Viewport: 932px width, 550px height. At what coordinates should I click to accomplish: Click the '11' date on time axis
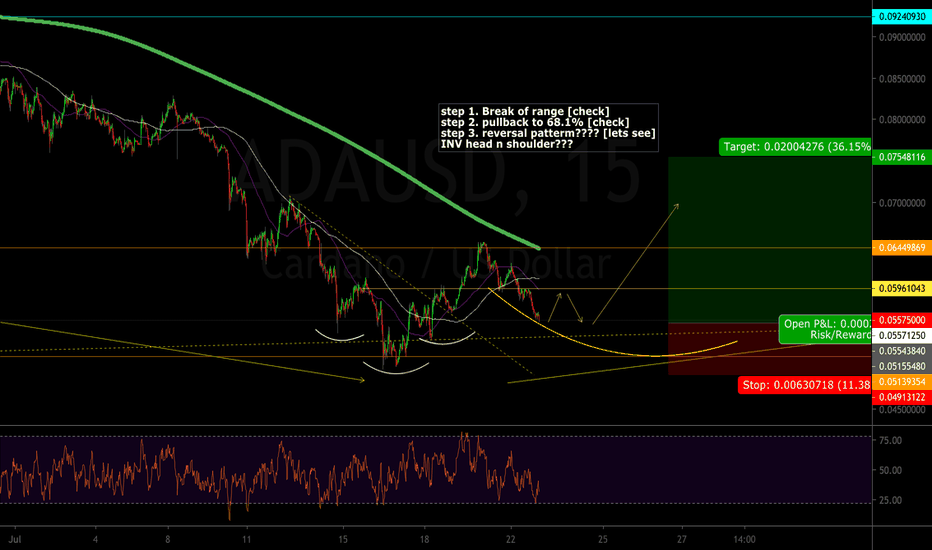point(246,539)
